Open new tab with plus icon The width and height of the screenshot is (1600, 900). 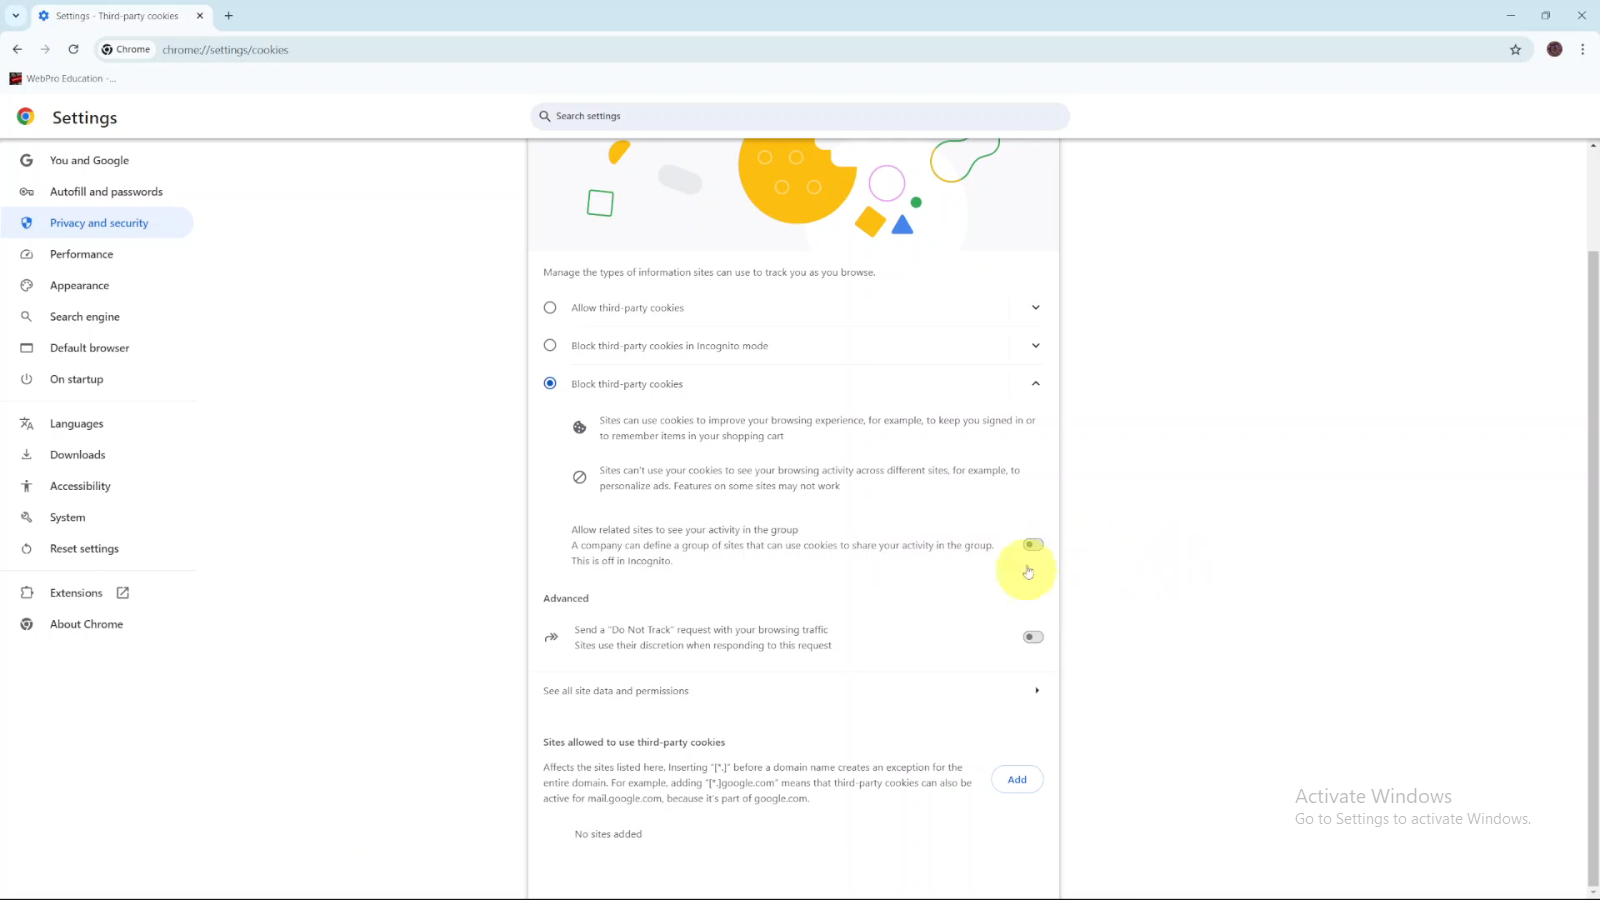click(229, 16)
